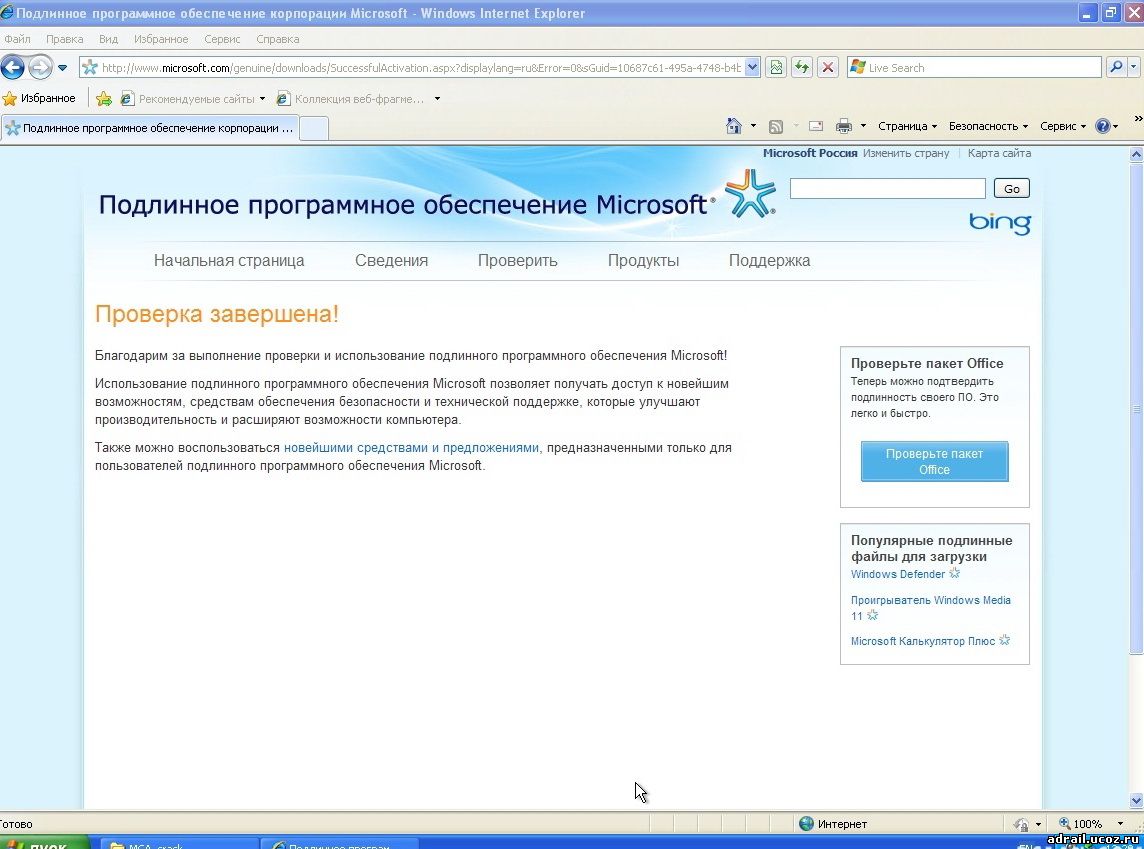Viewport: 1144px width, 849px height.
Task: Open the Избранное menu in menu bar
Action: (161, 39)
